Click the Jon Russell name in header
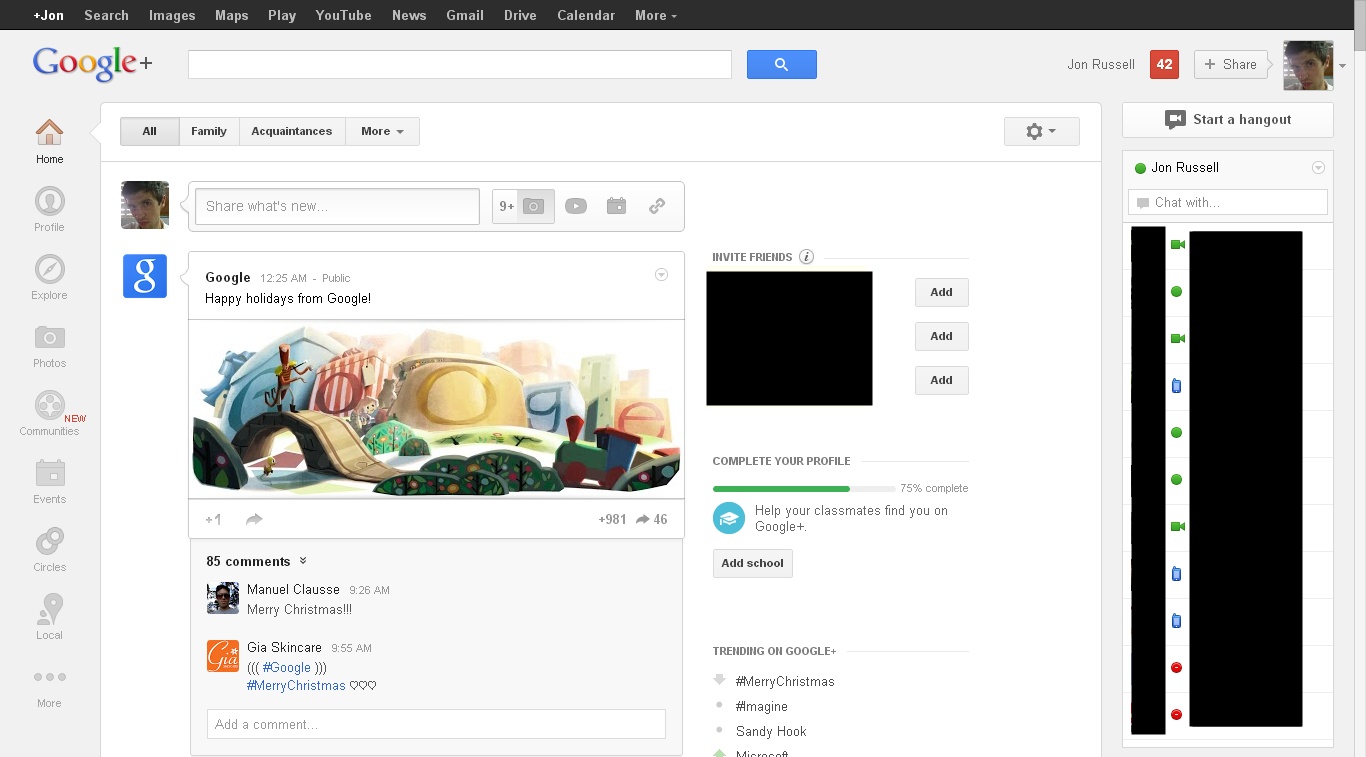Screen dimensions: 1366x757 coord(1101,64)
